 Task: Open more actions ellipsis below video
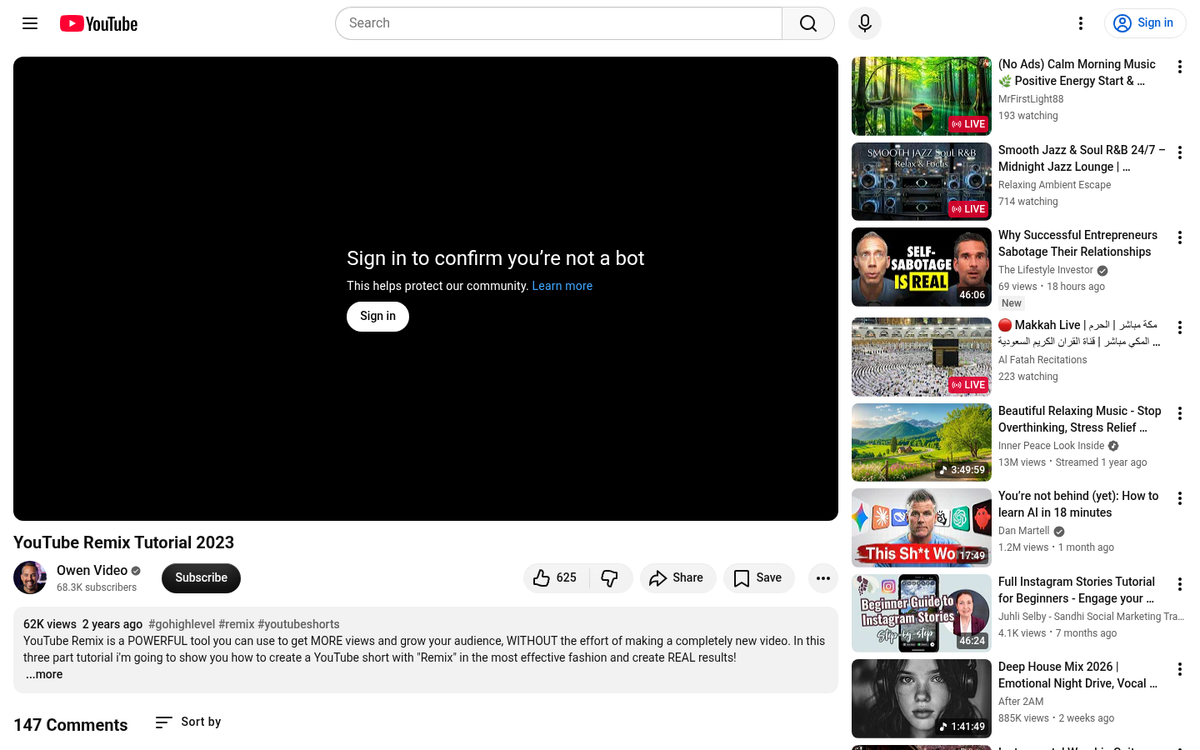[822, 578]
